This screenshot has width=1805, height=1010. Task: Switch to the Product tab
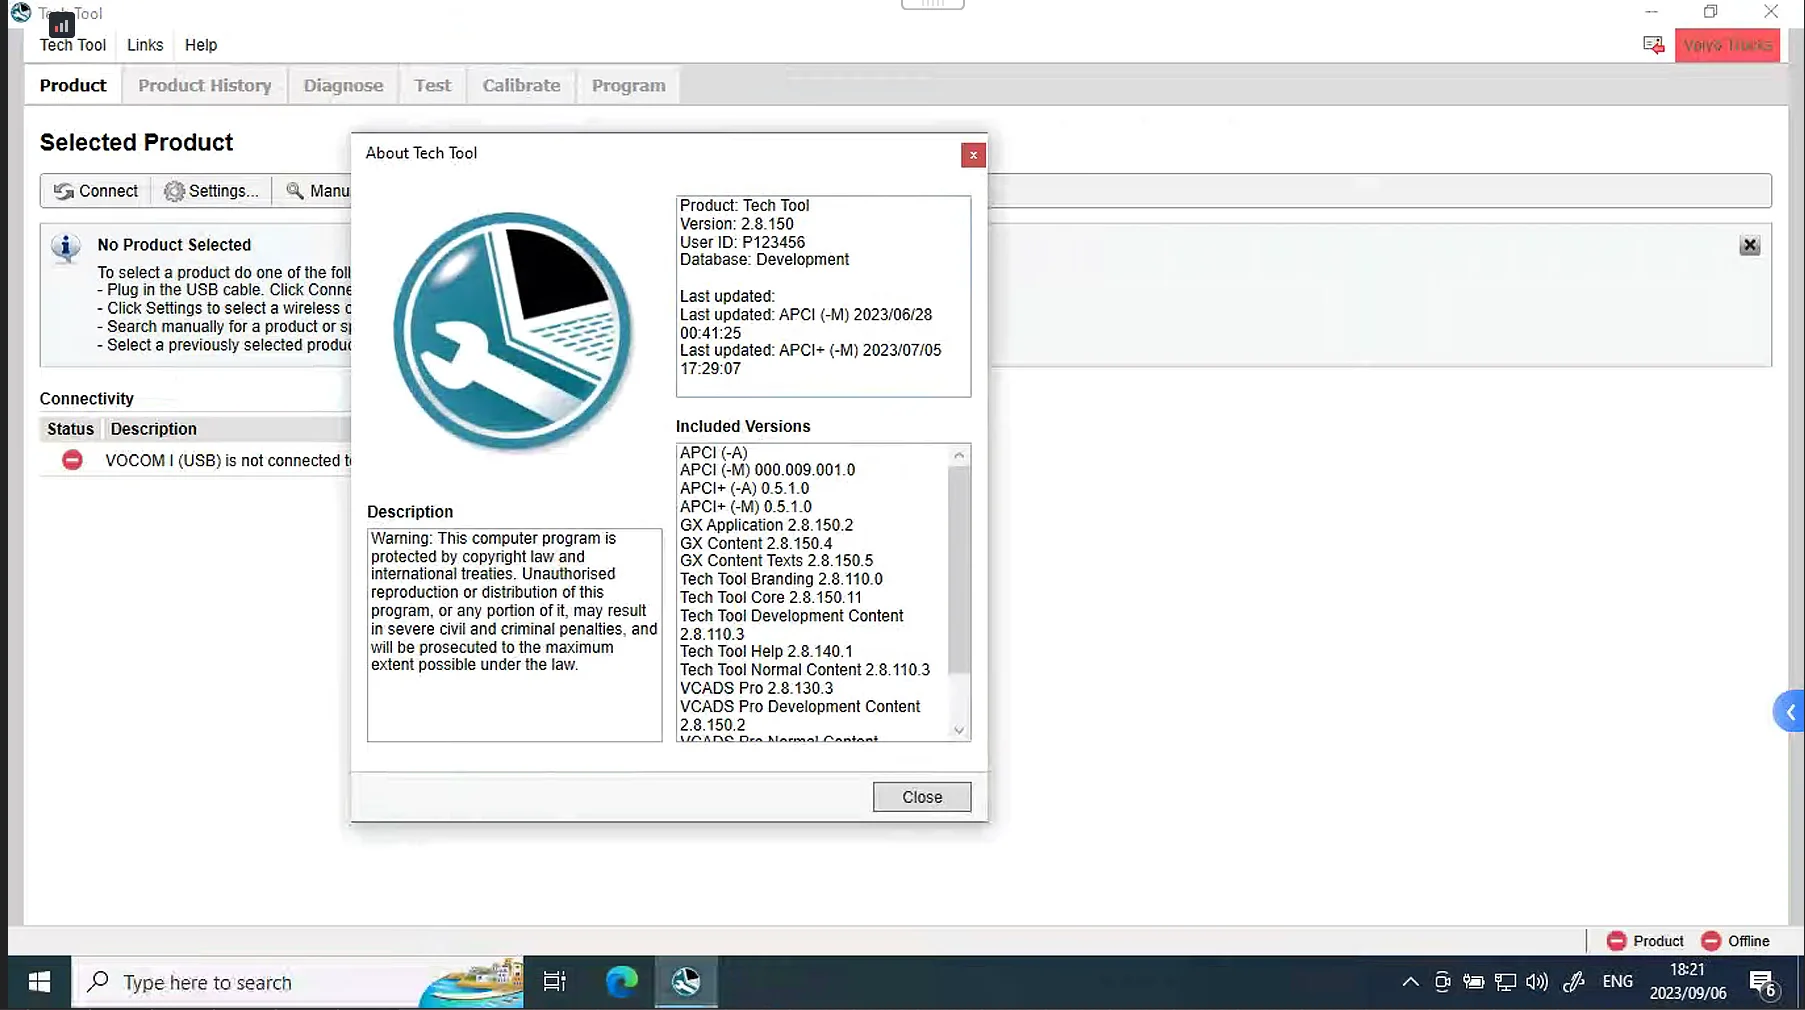(x=73, y=86)
